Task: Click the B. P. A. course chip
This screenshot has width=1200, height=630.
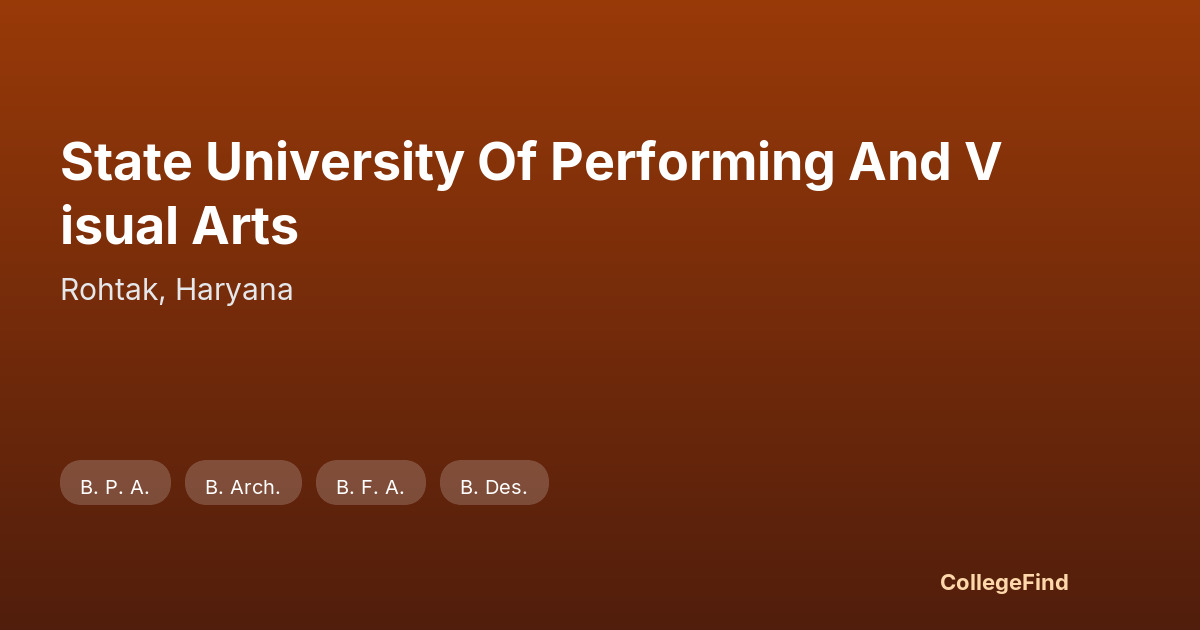Action: coord(115,484)
